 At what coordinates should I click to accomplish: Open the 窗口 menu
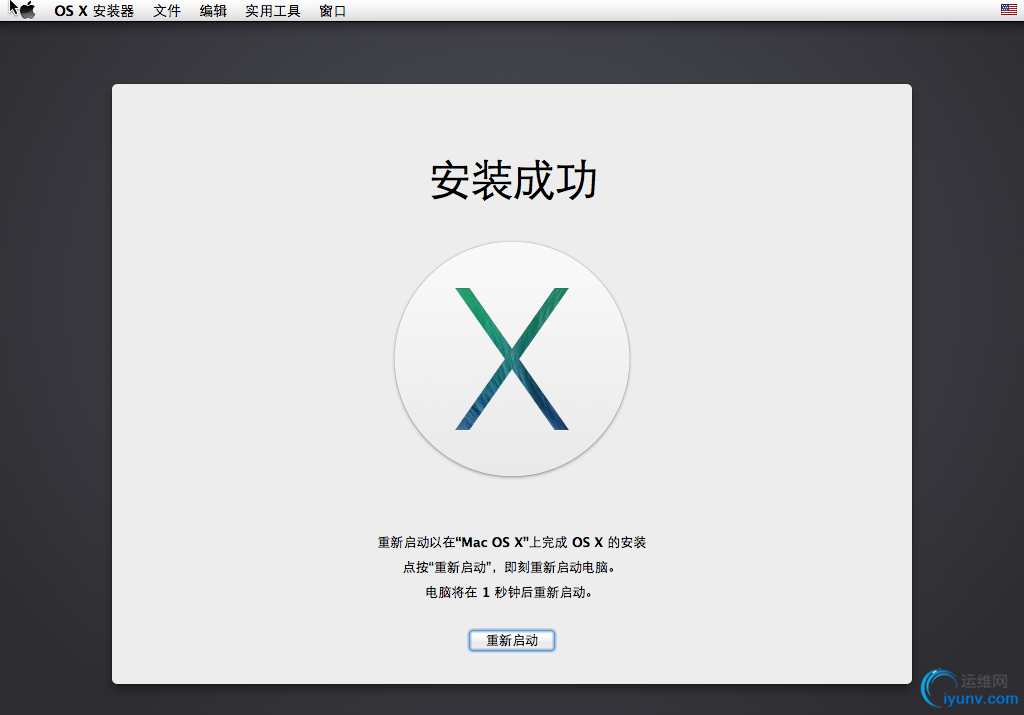click(x=332, y=11)
